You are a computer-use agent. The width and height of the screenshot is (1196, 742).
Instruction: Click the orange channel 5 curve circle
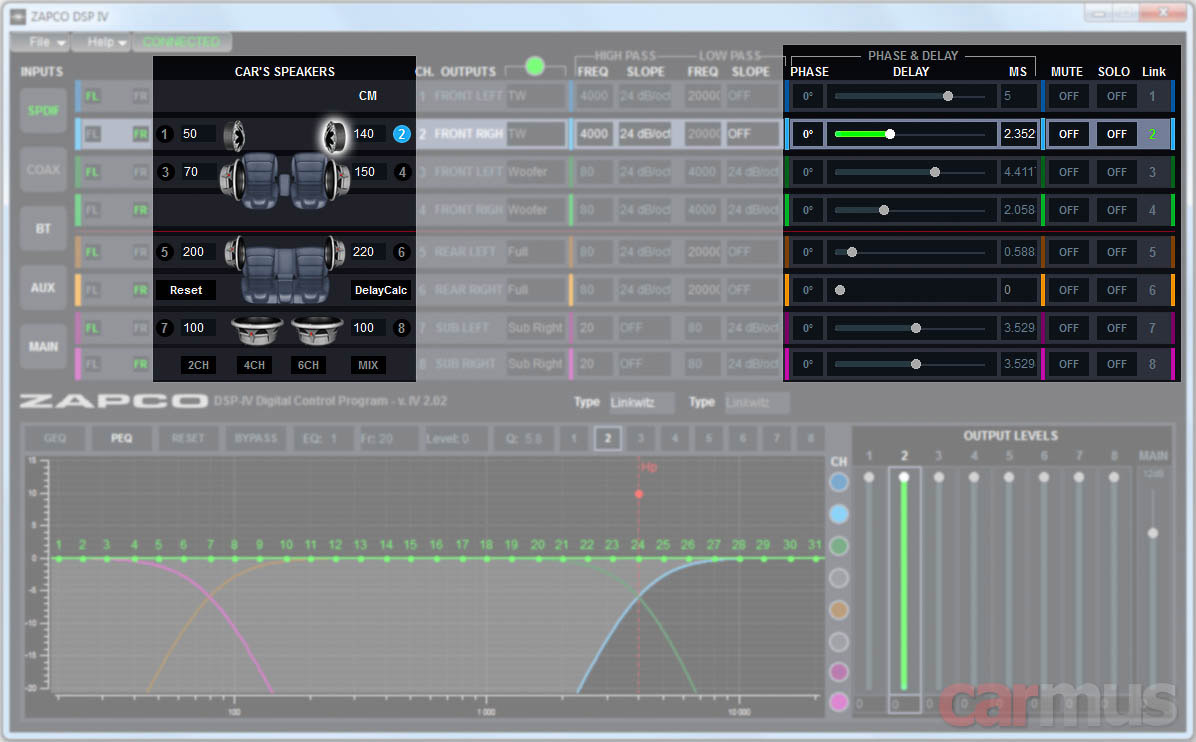(x=839, y=610)
